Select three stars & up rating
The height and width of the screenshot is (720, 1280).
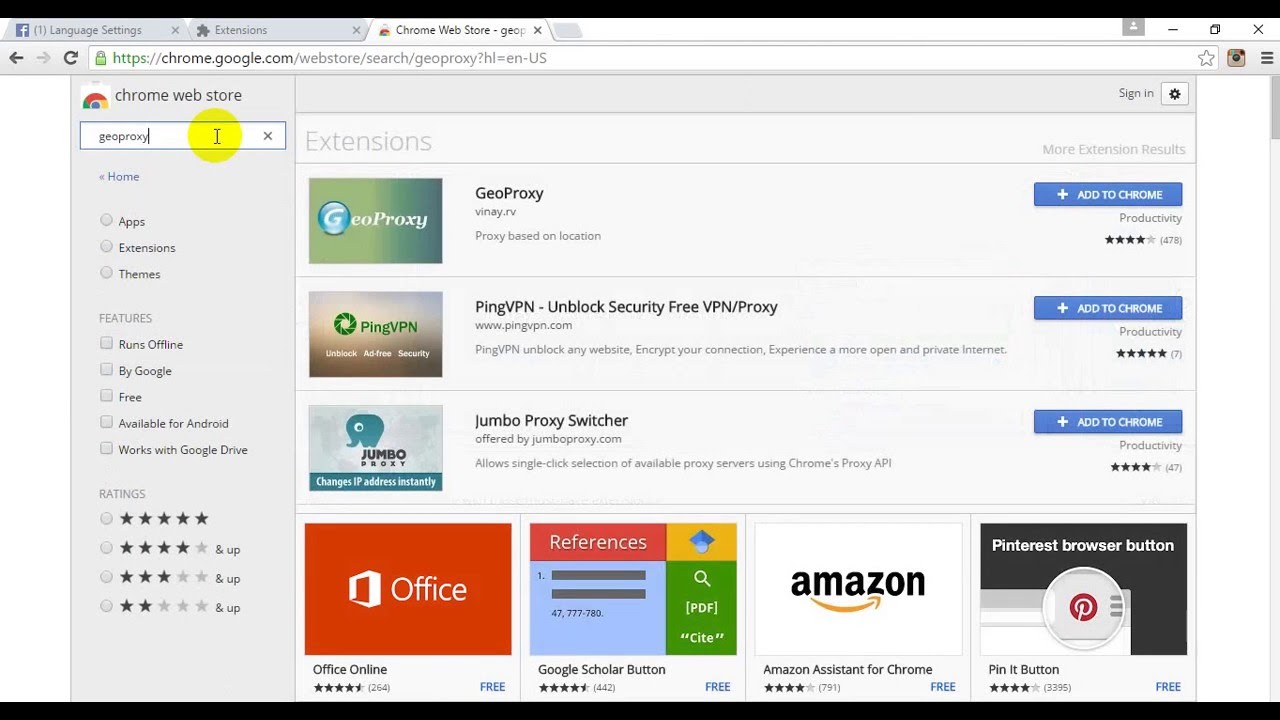[x=106, y=576]
